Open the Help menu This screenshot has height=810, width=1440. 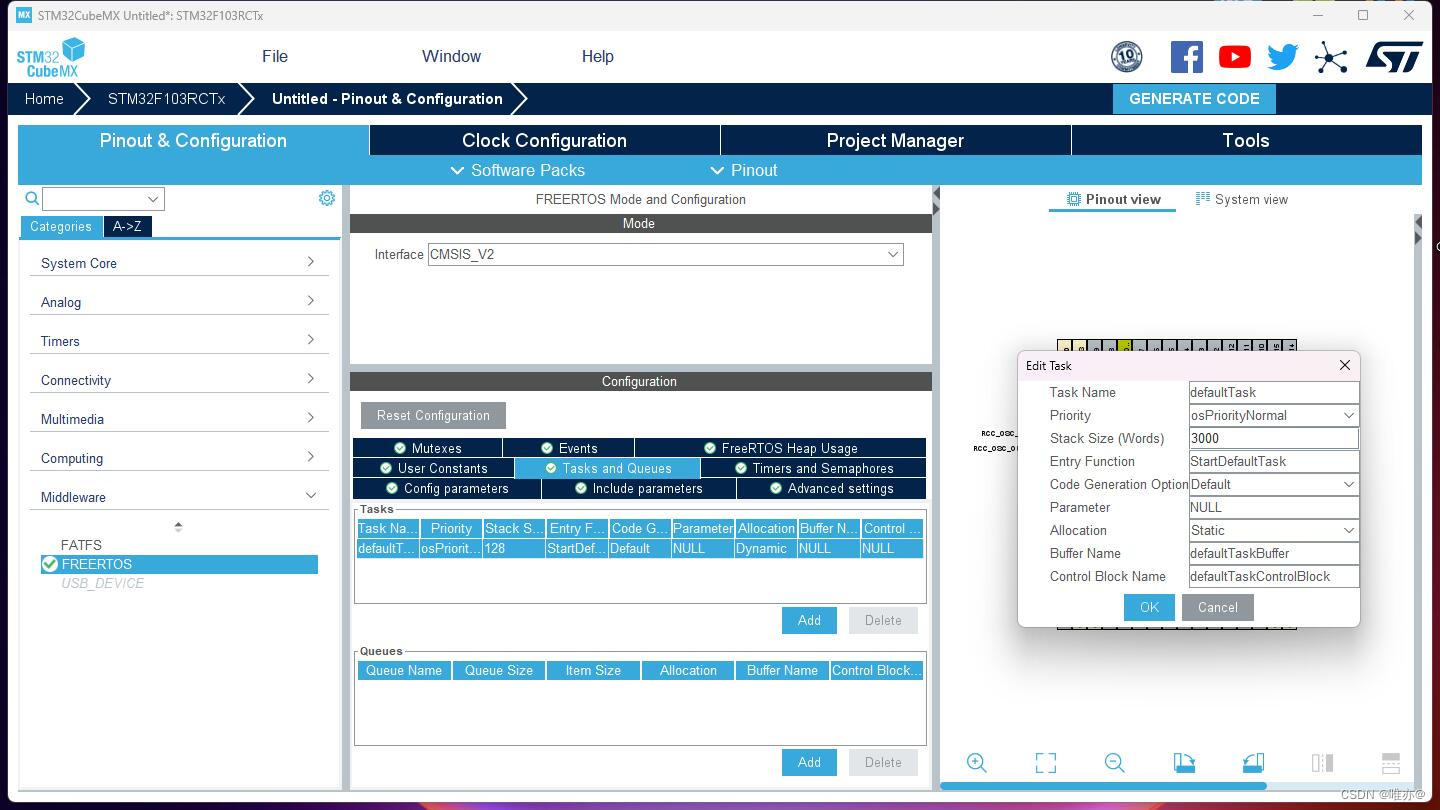[598, 57]
